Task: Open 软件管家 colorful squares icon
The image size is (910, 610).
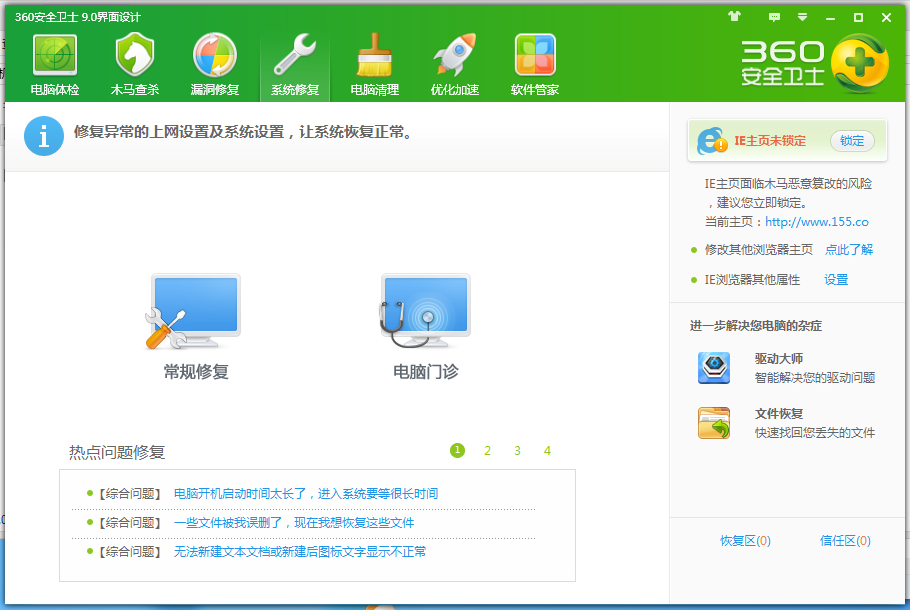Action: coord(535,55)
